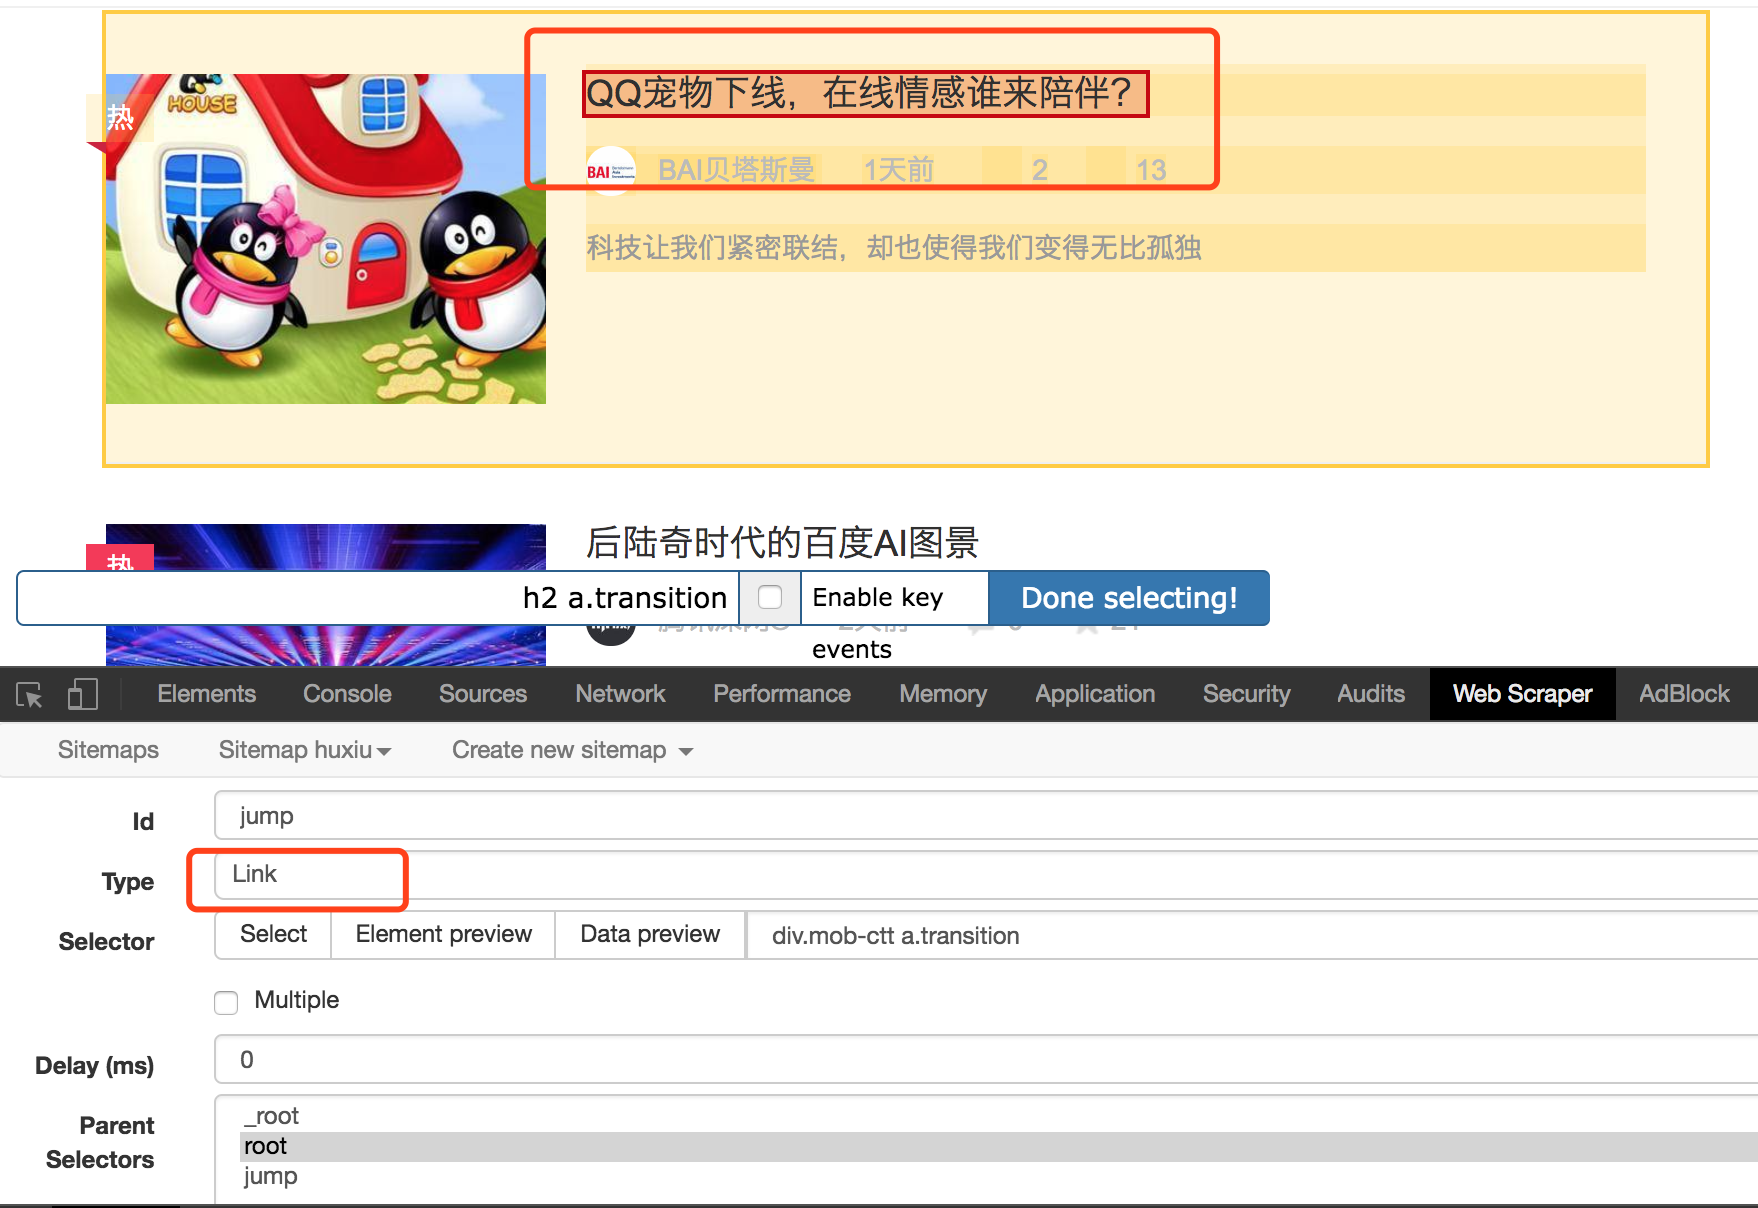Switch to the Security tab
The image size is (1758, 1208).
pos(1246,694)
